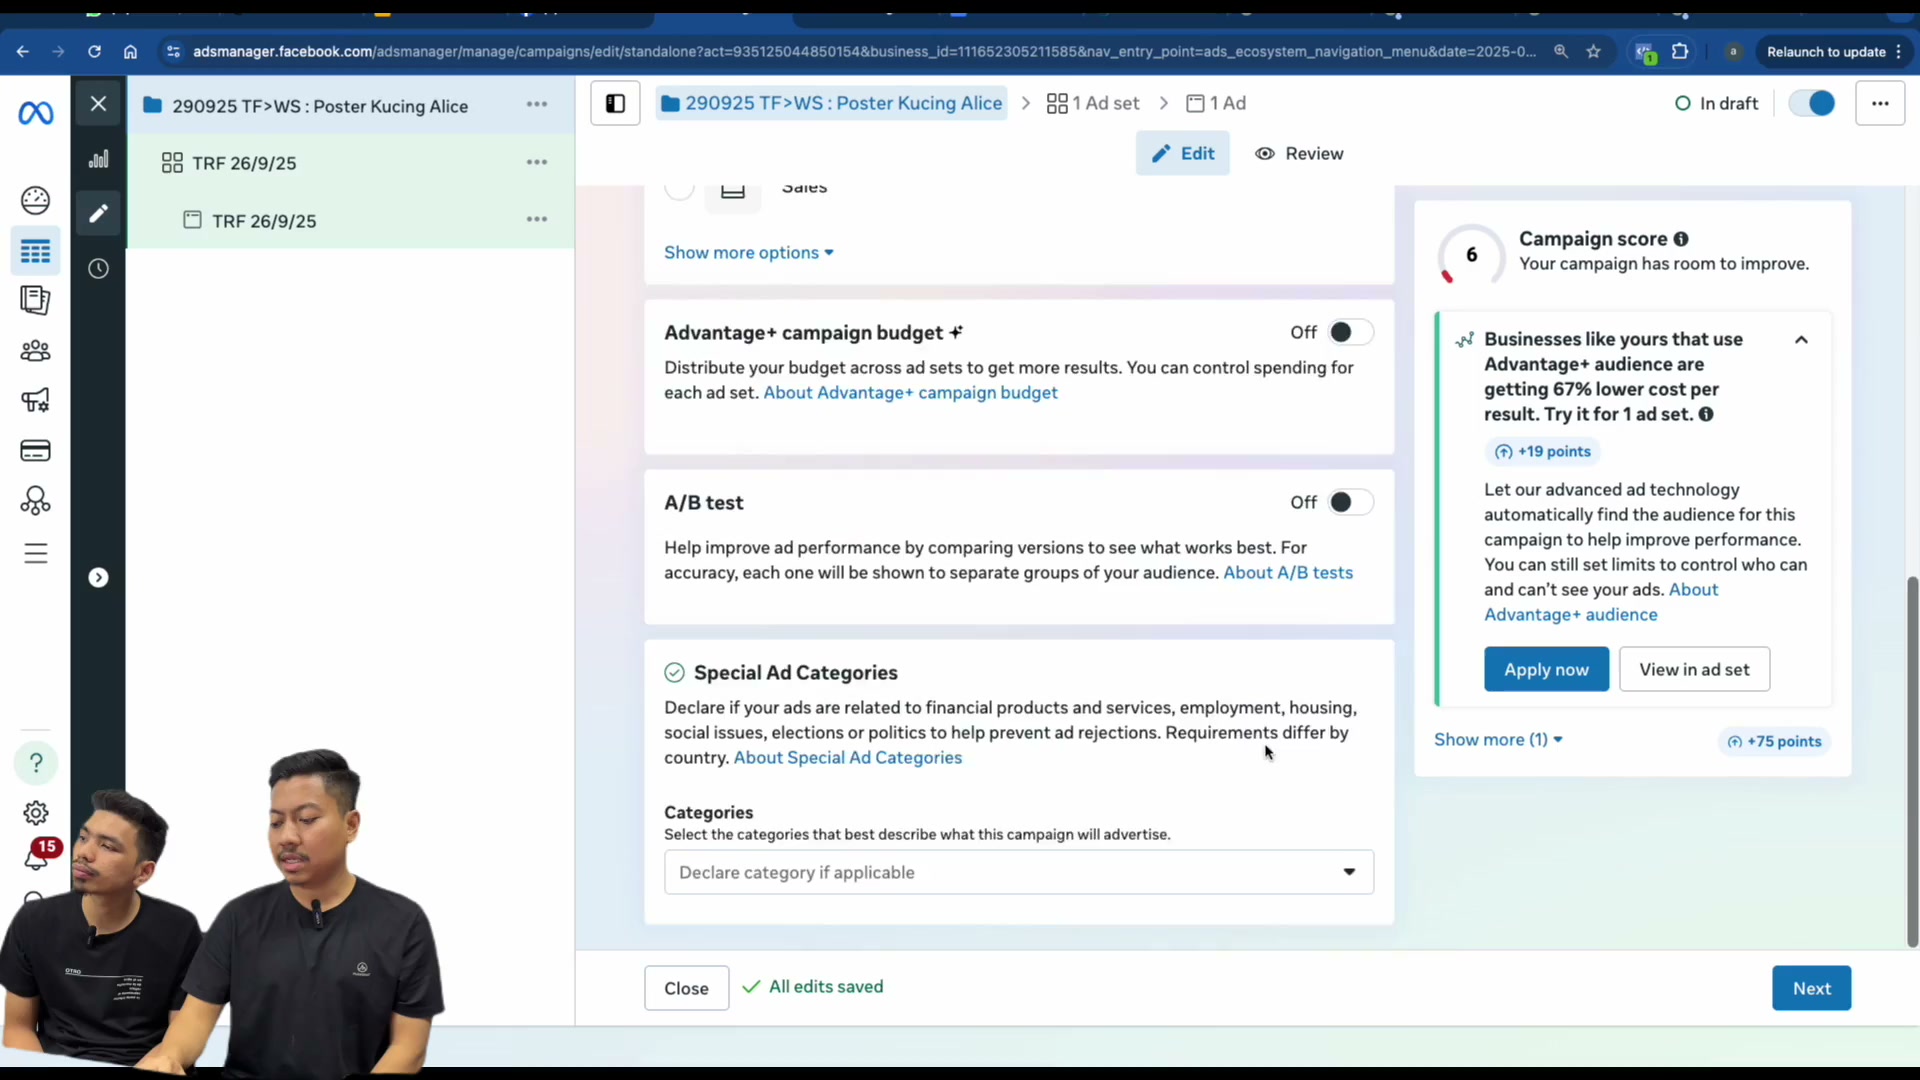Viewport: 1920px width, 1080px height.
Task: Expand sidebar with round arrow button
Action: (98, 578)
